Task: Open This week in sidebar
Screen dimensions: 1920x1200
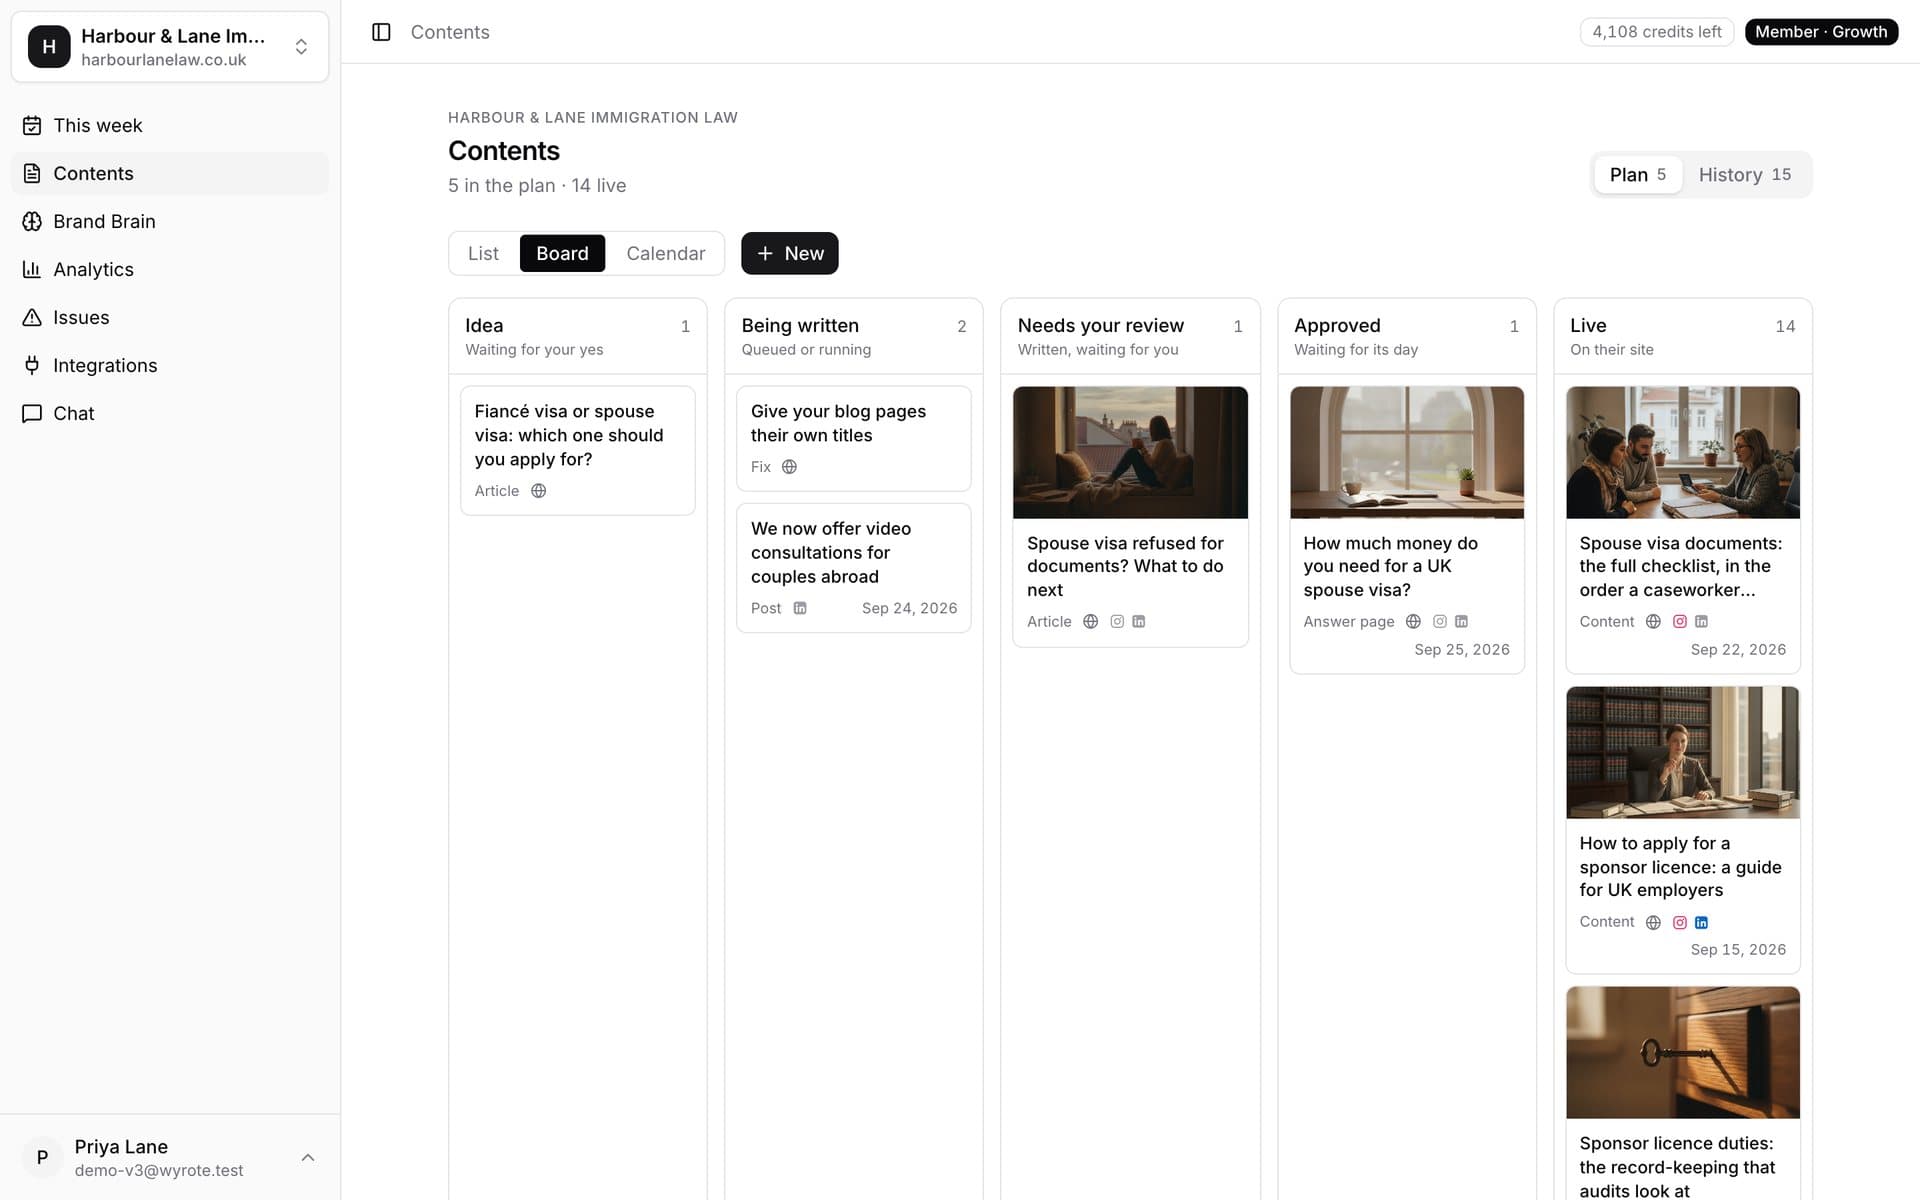Action: 170,125
